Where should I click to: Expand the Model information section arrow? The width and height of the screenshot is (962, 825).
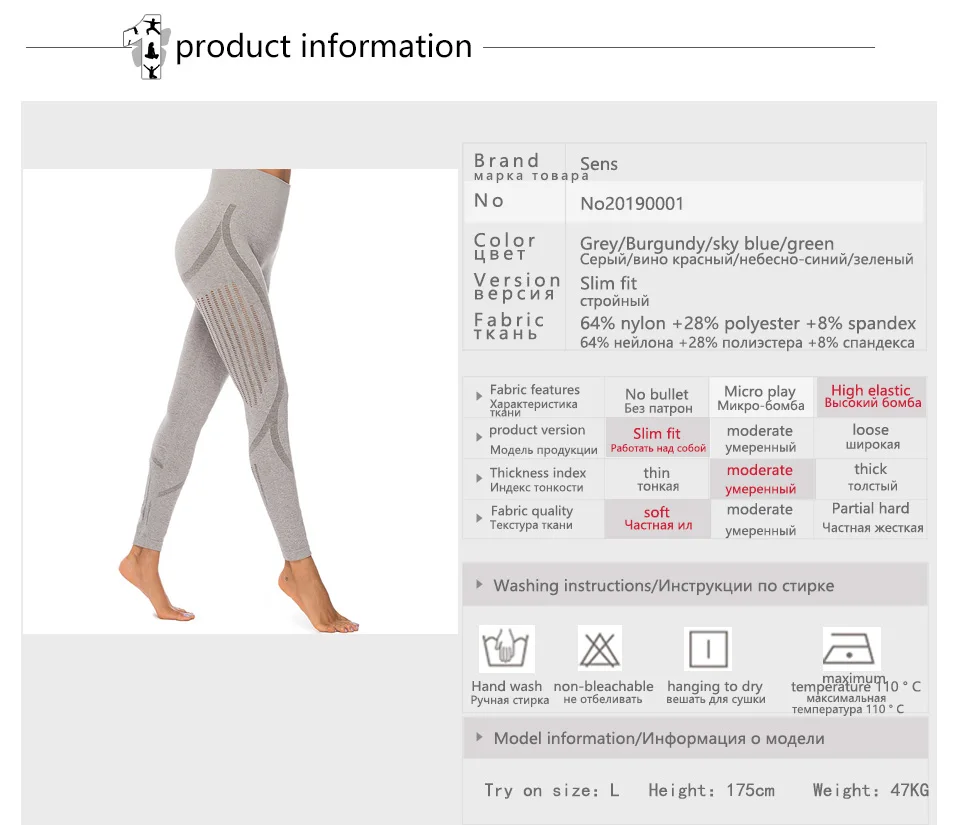[x=479, y=737]
